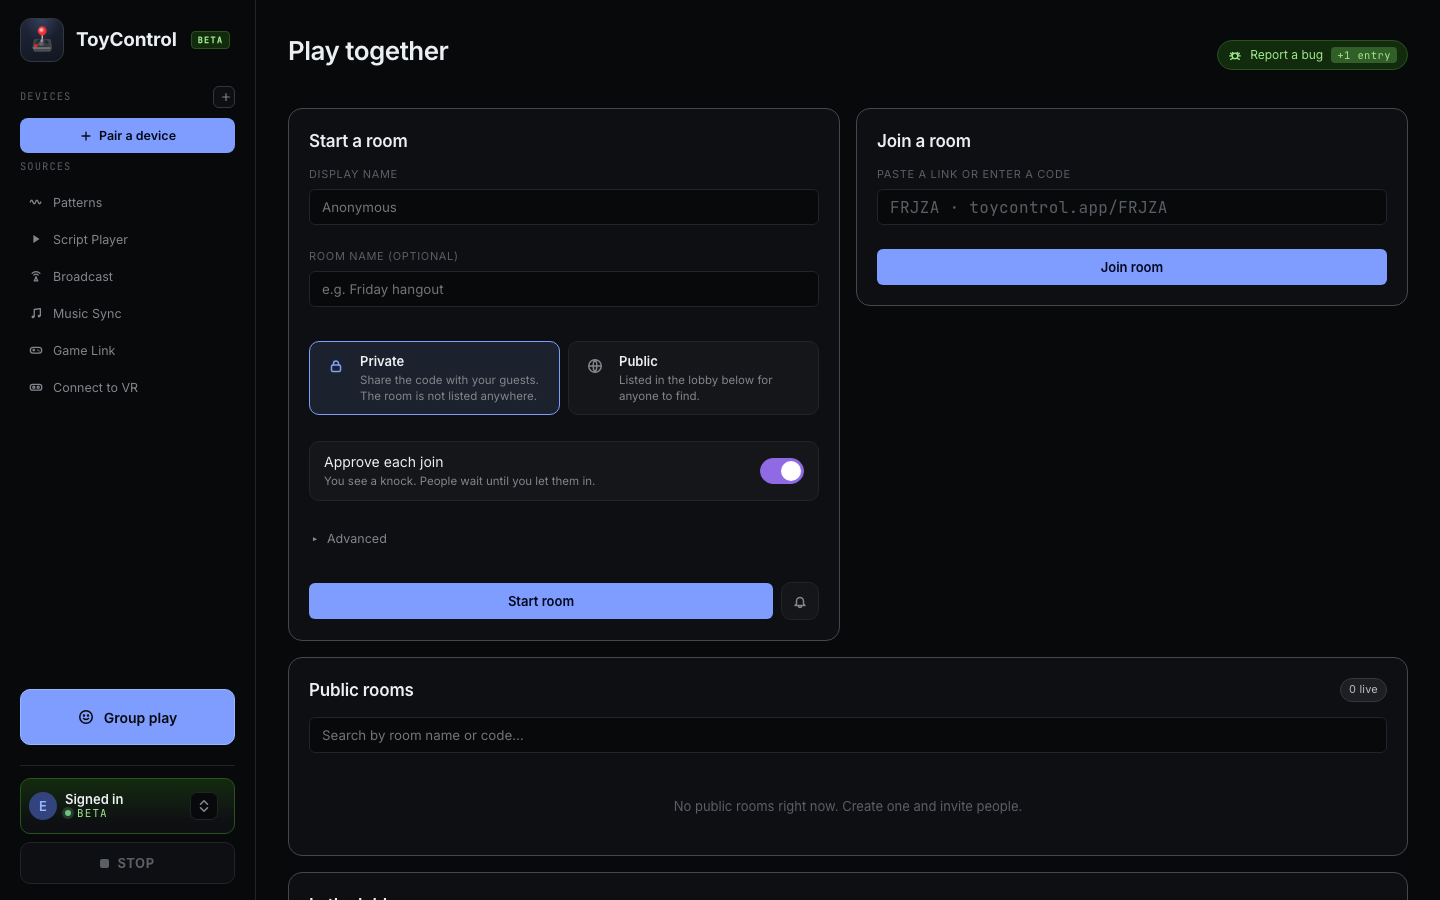Click the plus icon beside Devices
The image size is (1440, 900).
pyautogui.click(x=224, y=97)
